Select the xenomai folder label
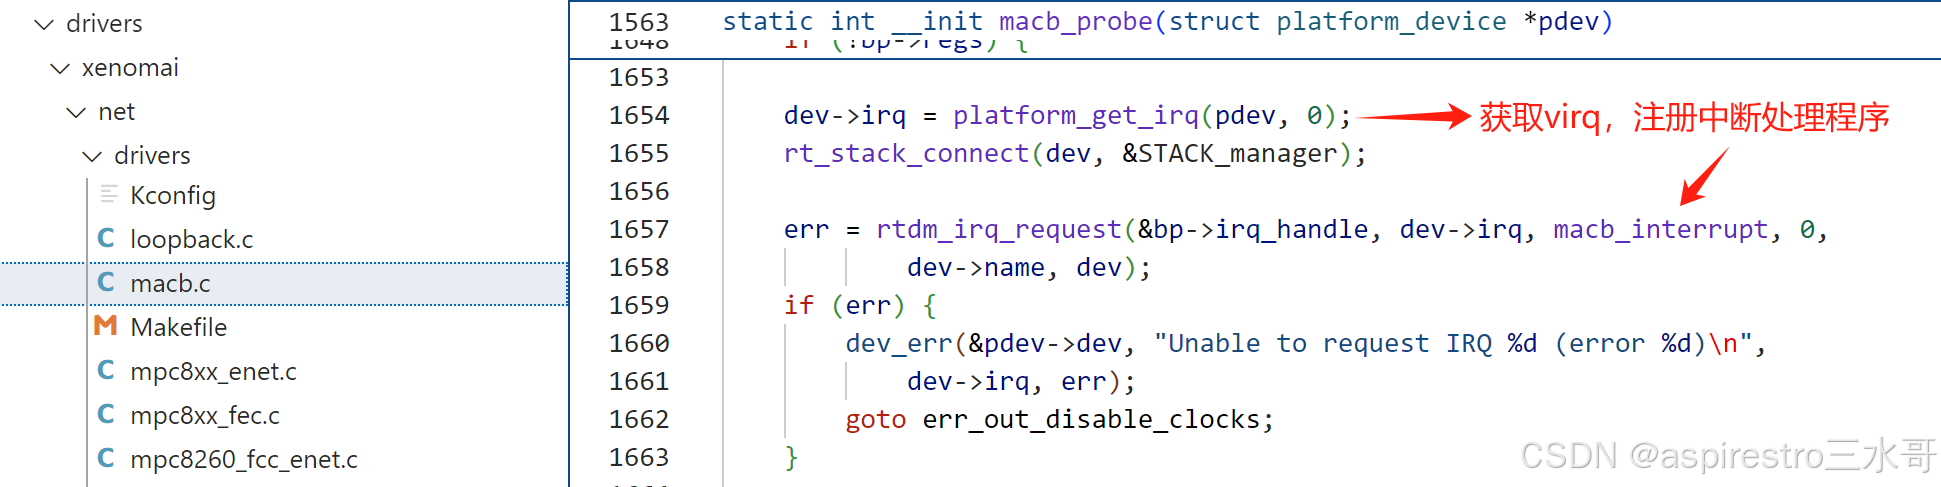 [x=130, y=68]
